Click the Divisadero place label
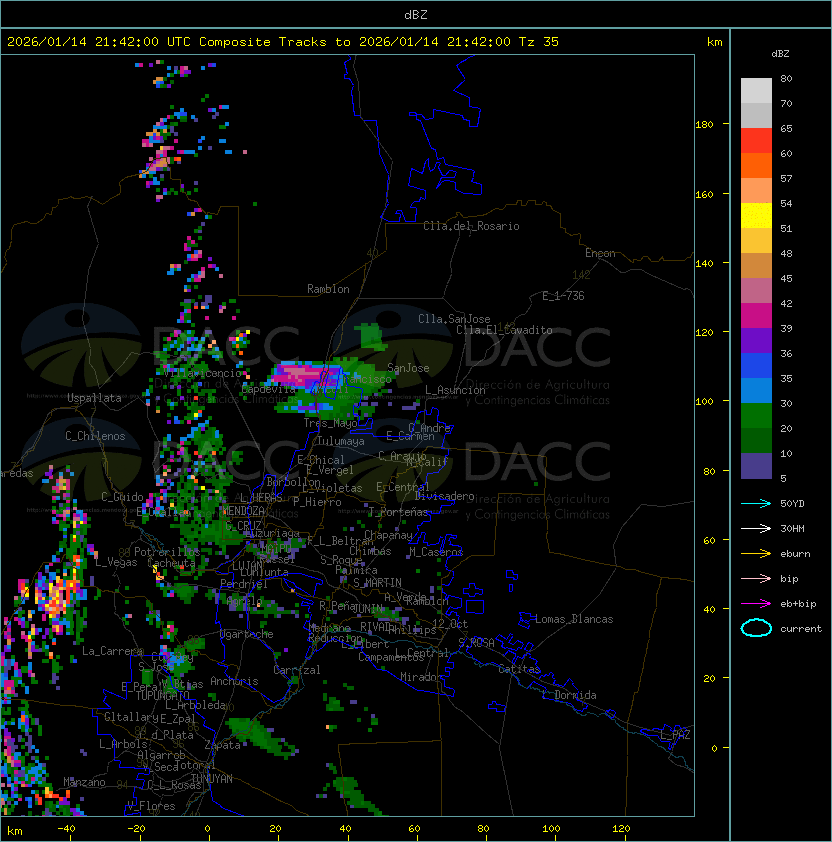 click(444, 496)
